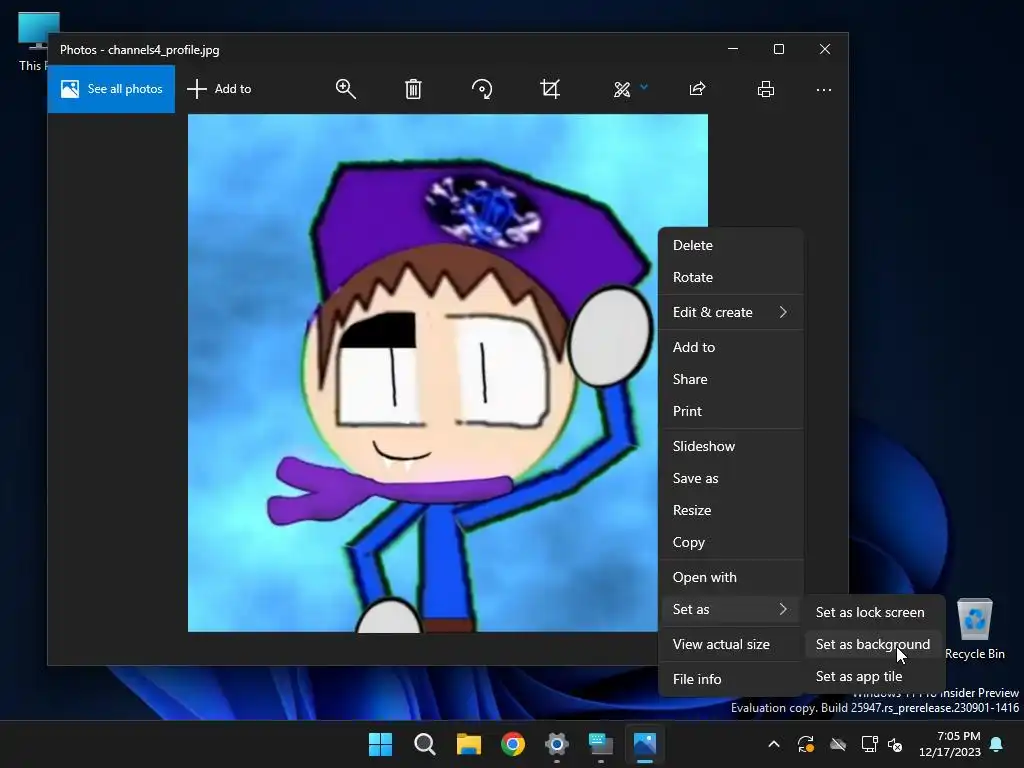Expand the Edit & Create dropdown arrow
The image size is (1024, 768).
[644, 86]
